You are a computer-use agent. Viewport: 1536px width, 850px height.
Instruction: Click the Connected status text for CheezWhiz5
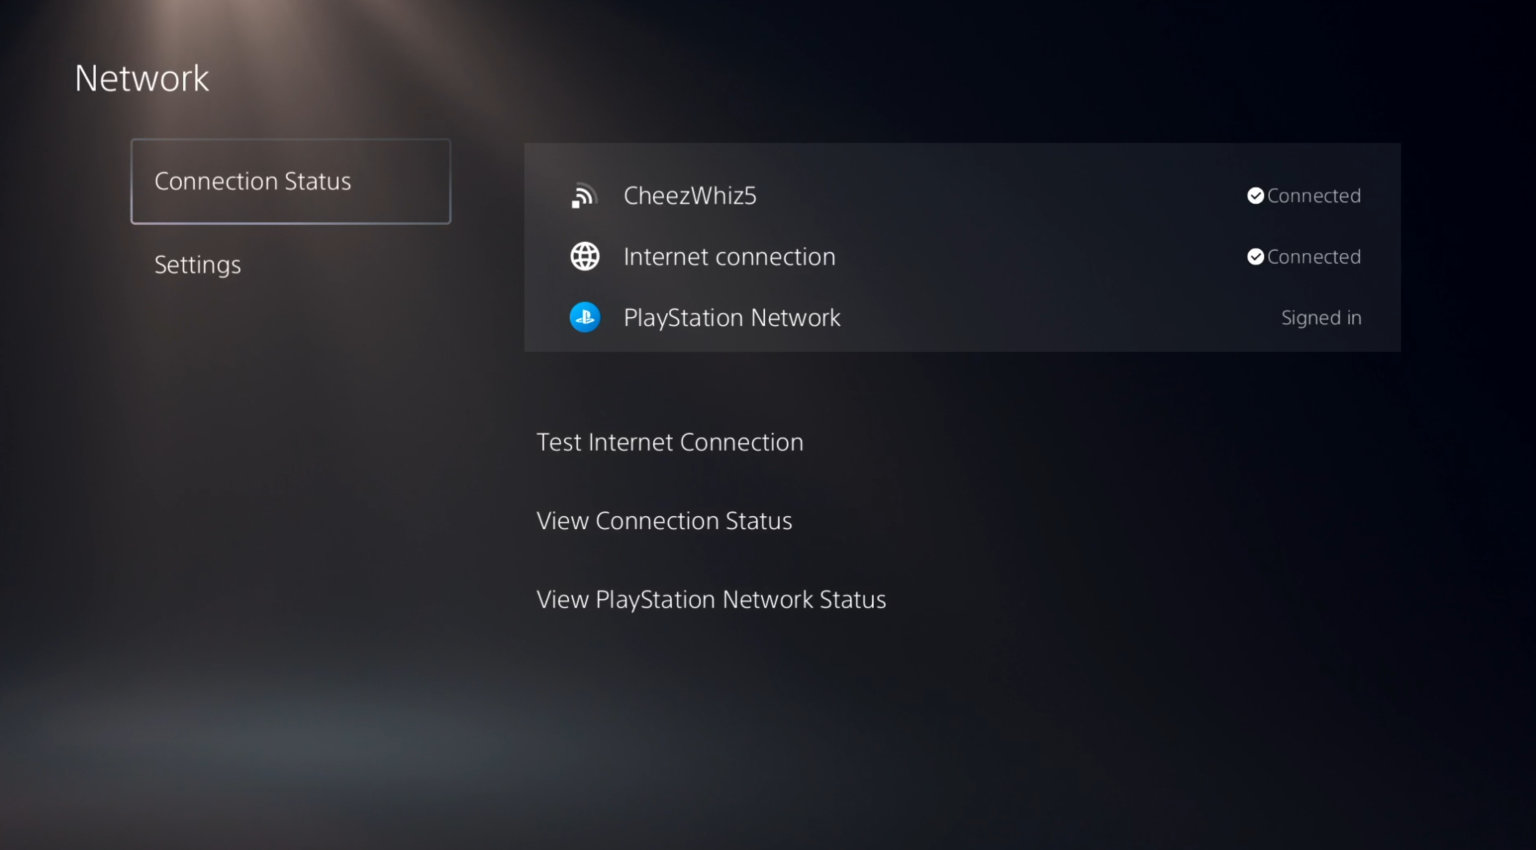(x=1314, y=196)
